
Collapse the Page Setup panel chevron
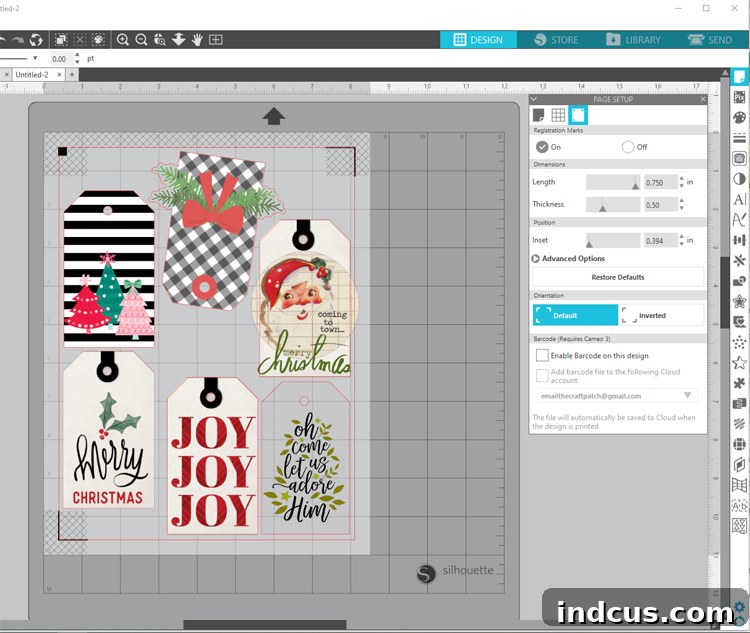pyautogui.click(x=534, y=99)
